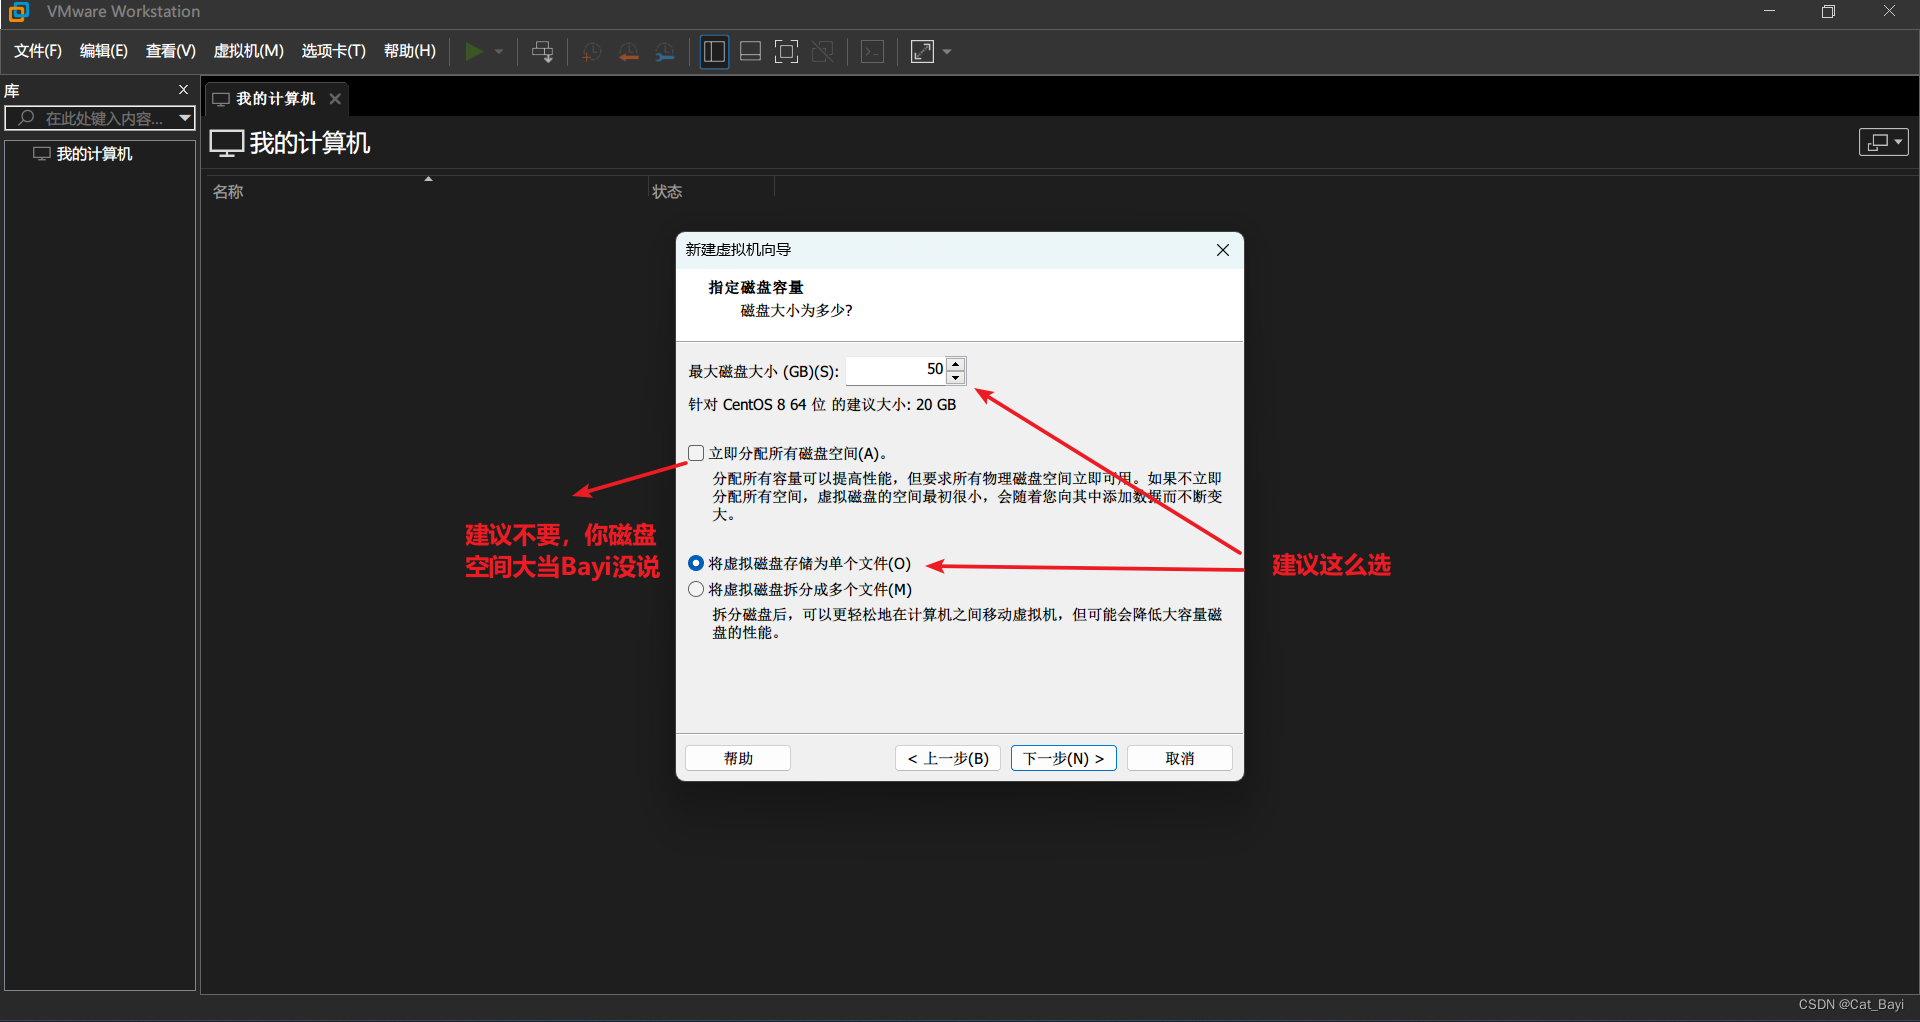Expand the stretch display dropdown arrow
Viewport: 1920px width, 1022px height.
(x=947, y=51)
